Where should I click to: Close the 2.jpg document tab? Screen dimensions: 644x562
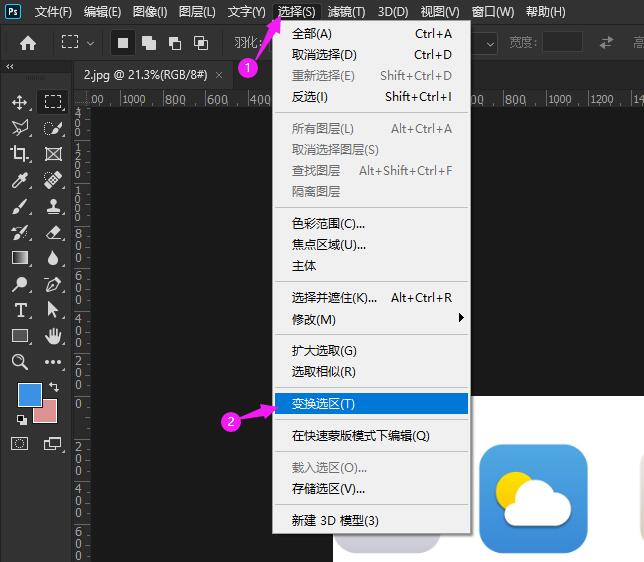(x=219, y=75)
